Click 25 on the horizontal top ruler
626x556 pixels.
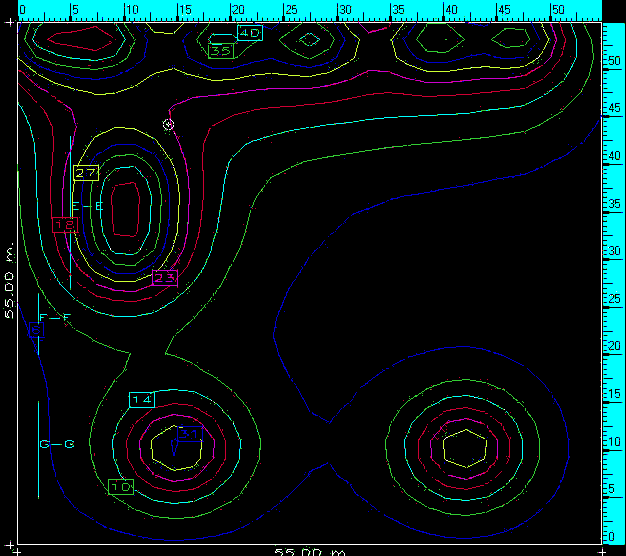pyautogui.click(x=291, y=10)
